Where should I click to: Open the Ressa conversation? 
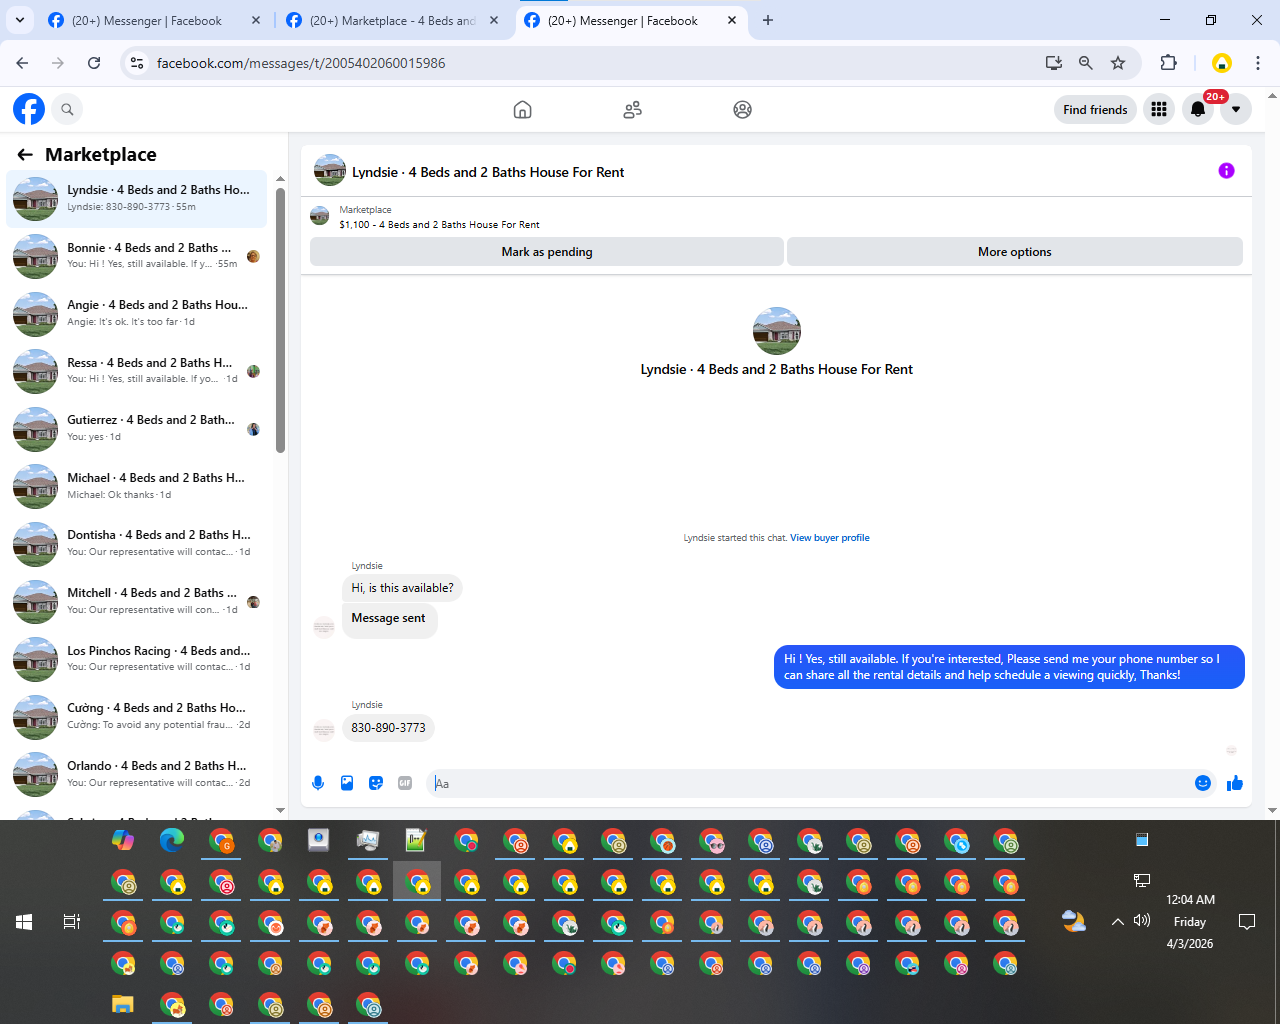pos(137,371)
